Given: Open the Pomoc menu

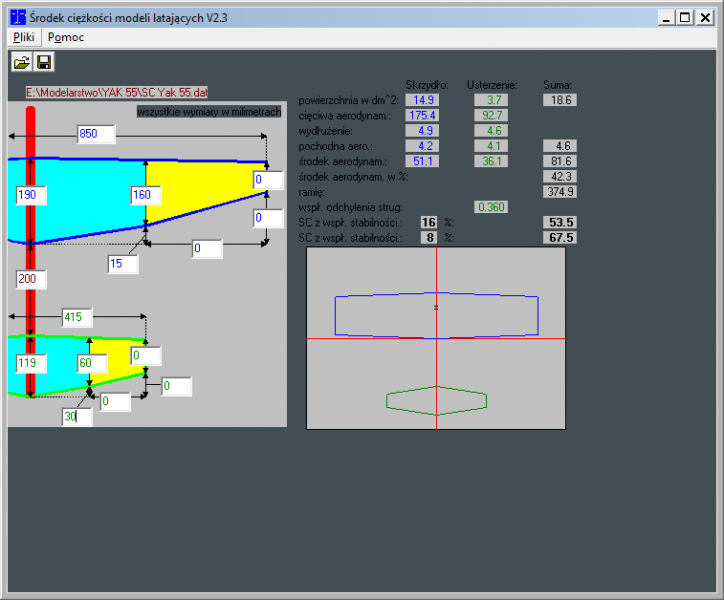Looking at the screenshot, I should point(66,37).
